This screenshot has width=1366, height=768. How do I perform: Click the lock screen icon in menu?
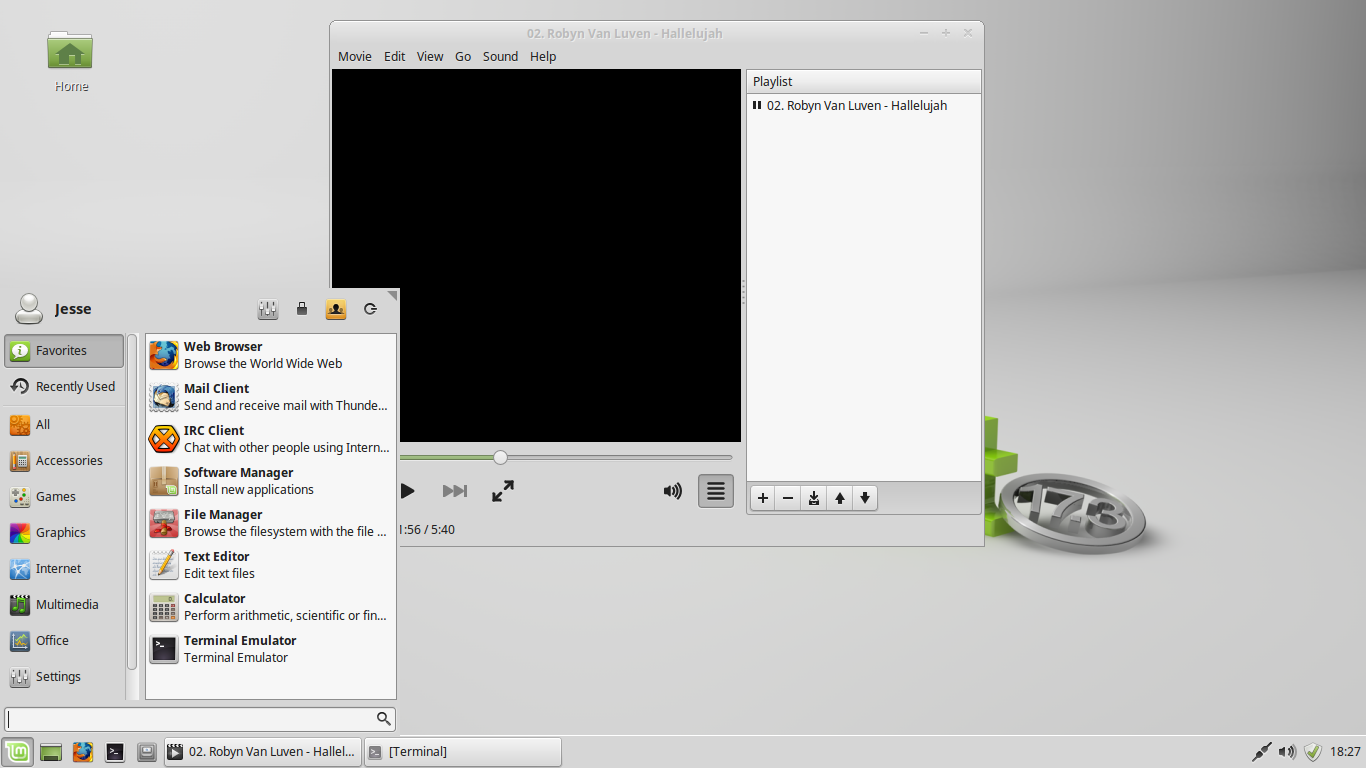point(302,309)
